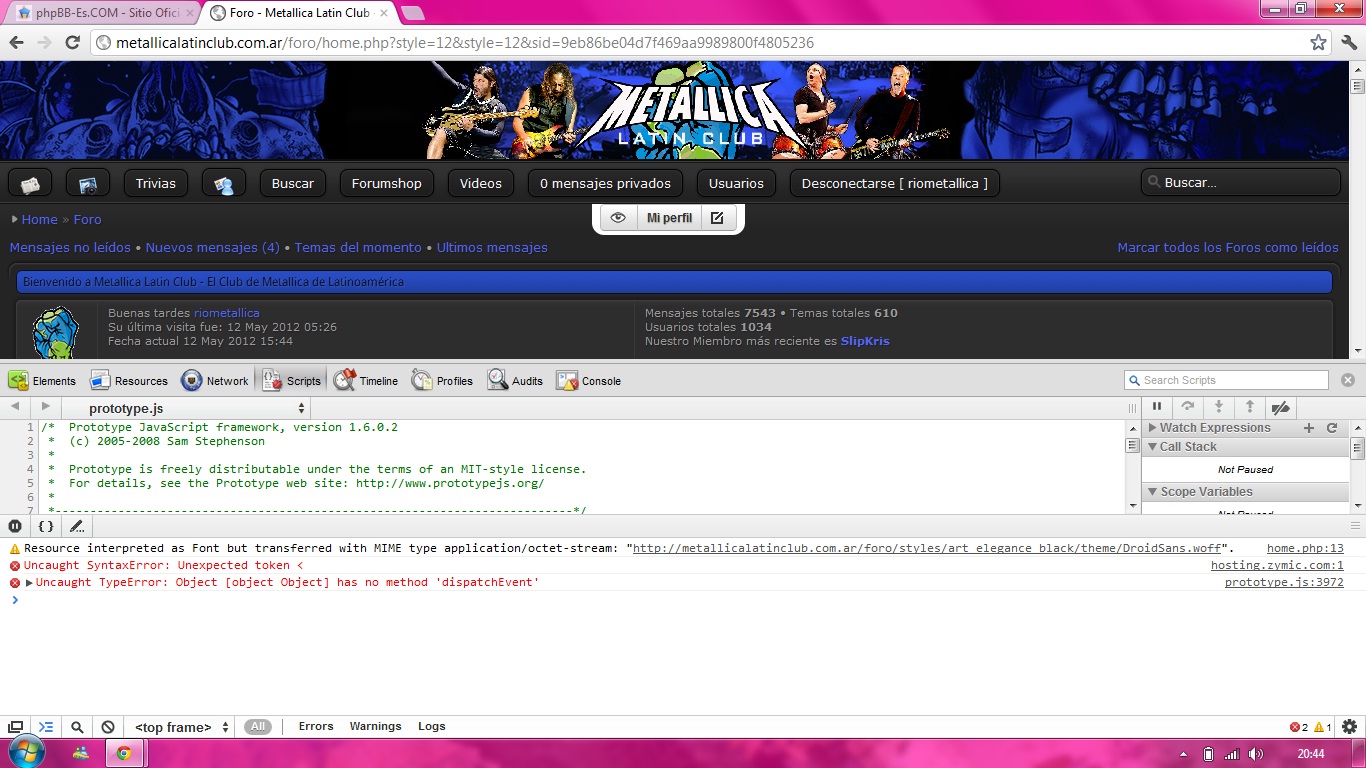The height and width of the screenshot is (768, 1366).
Task: Click the Search Scripts input field
Action: coord(1226,380)
